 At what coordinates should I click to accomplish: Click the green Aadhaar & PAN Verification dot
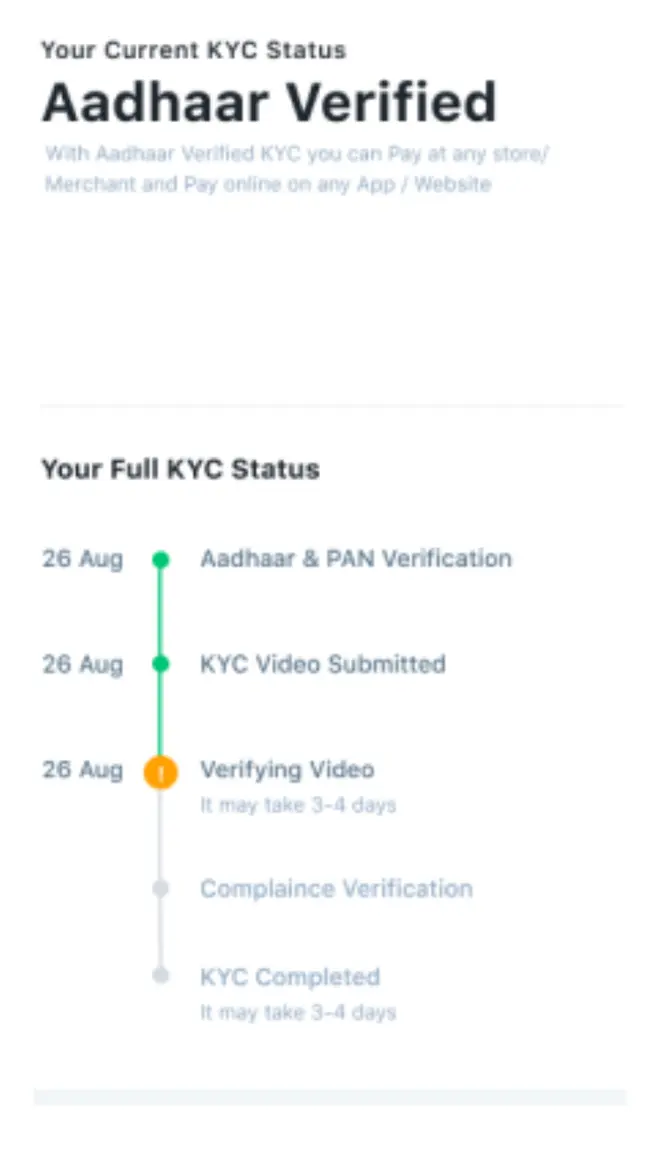[161, 559]
